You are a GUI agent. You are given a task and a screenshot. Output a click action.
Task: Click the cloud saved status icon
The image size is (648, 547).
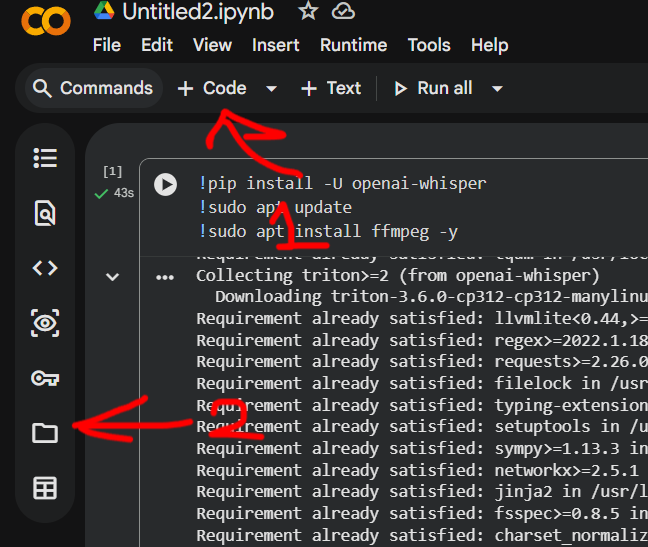pyautogui.click(x=343, y=11)
